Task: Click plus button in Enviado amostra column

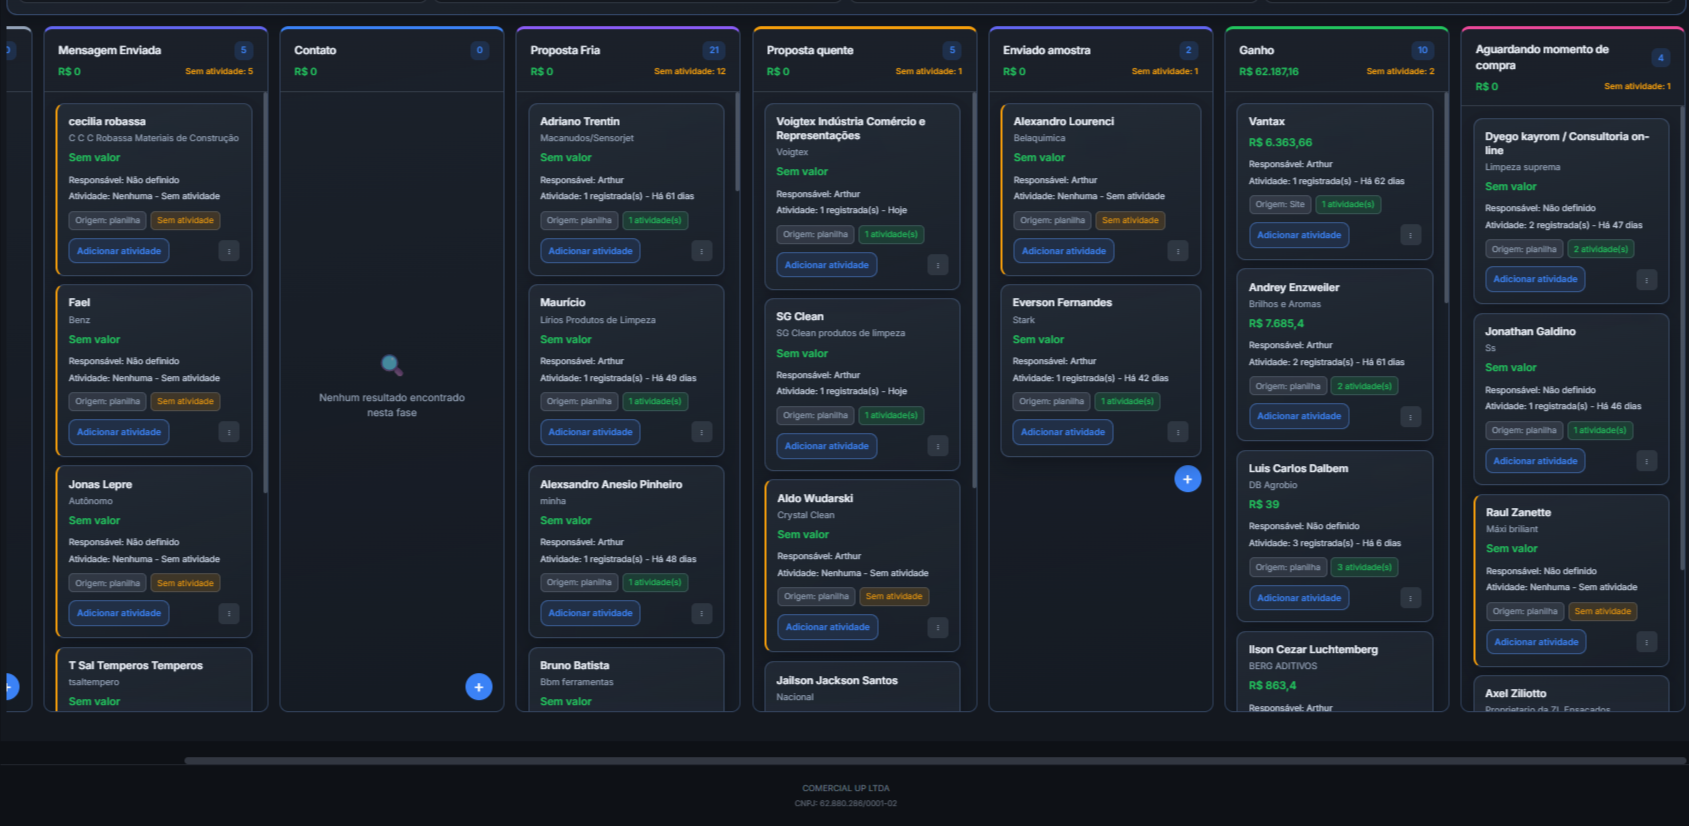Action: 1187,479
